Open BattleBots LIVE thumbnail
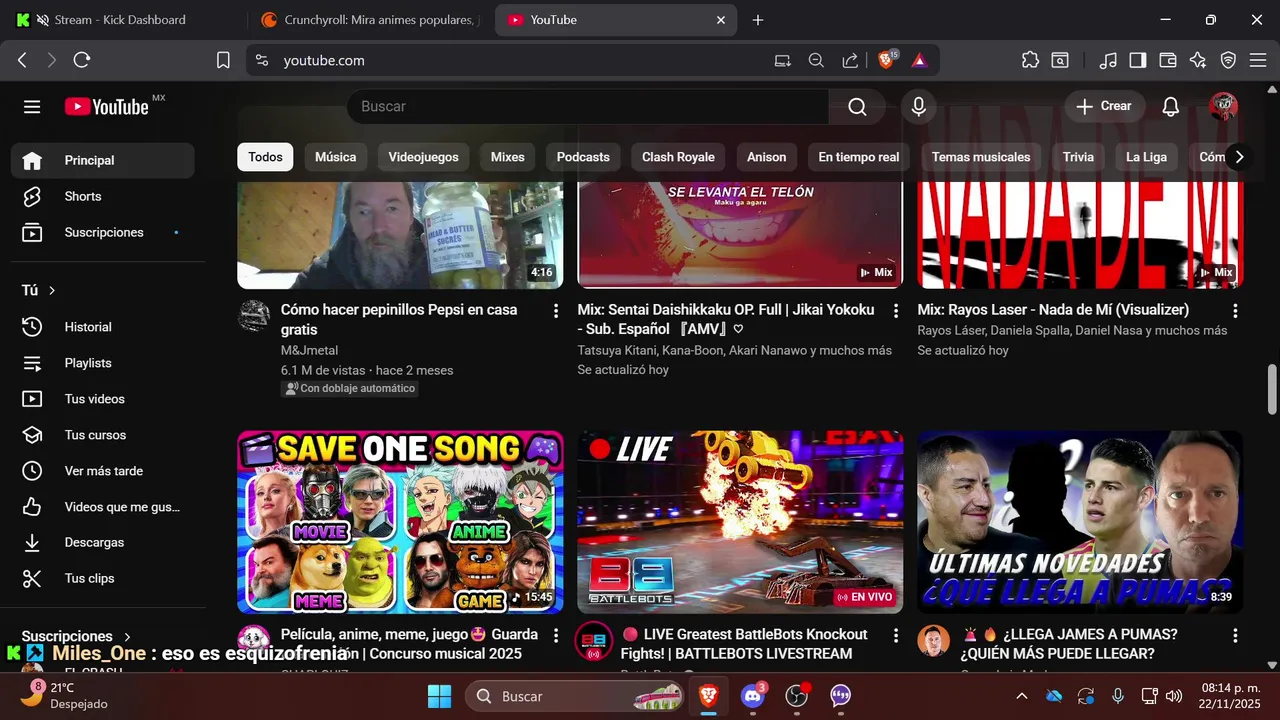The width and height of the screenshot is (1280, 720). coord(740,522)
